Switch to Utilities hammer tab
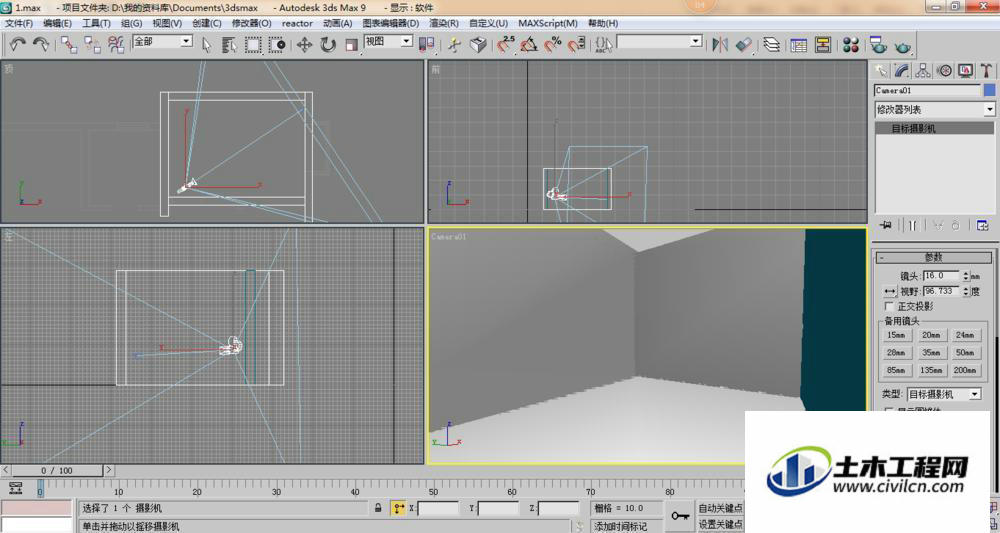The width and height of the screenshot is (1000, 533). (986, 70)
